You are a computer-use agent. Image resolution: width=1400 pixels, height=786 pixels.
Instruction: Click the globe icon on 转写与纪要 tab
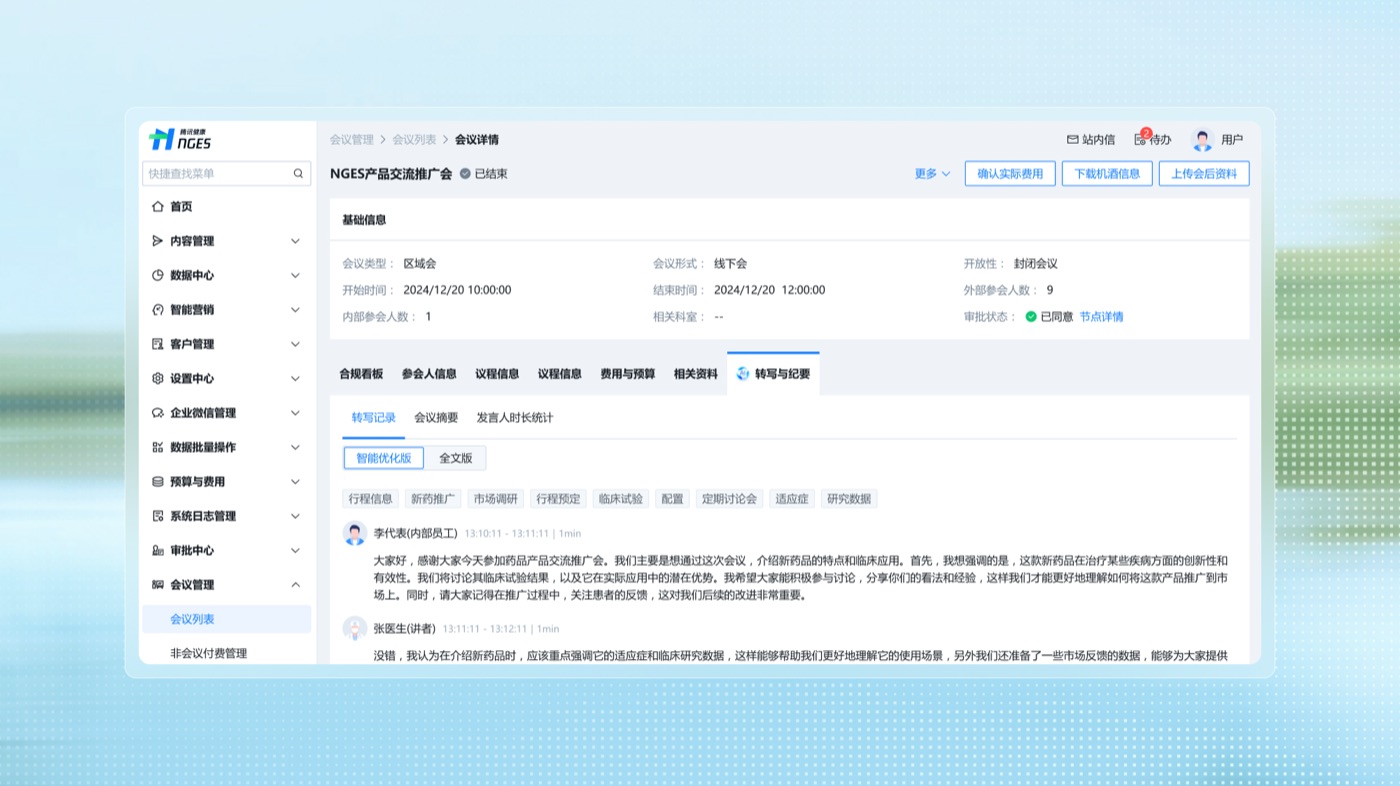click(x=743, y=374)
